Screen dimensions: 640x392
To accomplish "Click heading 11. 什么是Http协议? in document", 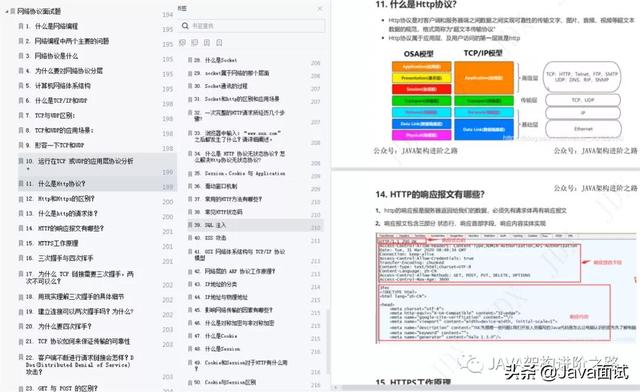I will point(416,5).
